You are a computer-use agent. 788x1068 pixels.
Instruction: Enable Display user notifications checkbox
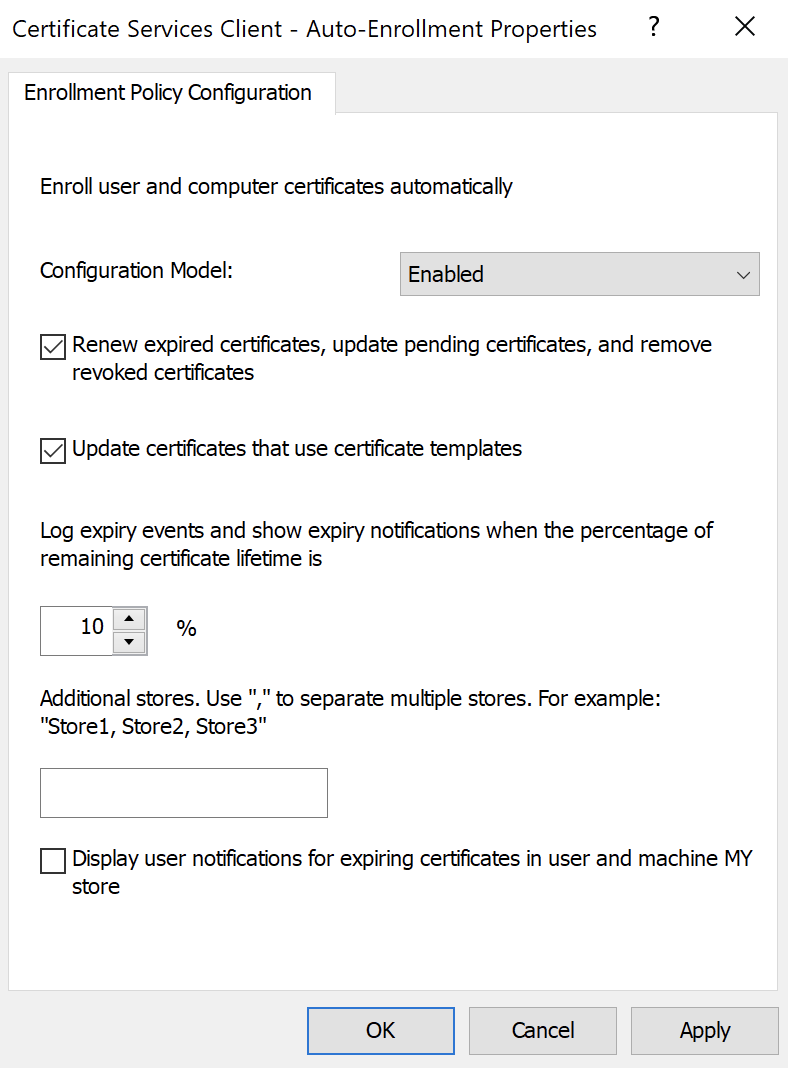pos(53,861)
